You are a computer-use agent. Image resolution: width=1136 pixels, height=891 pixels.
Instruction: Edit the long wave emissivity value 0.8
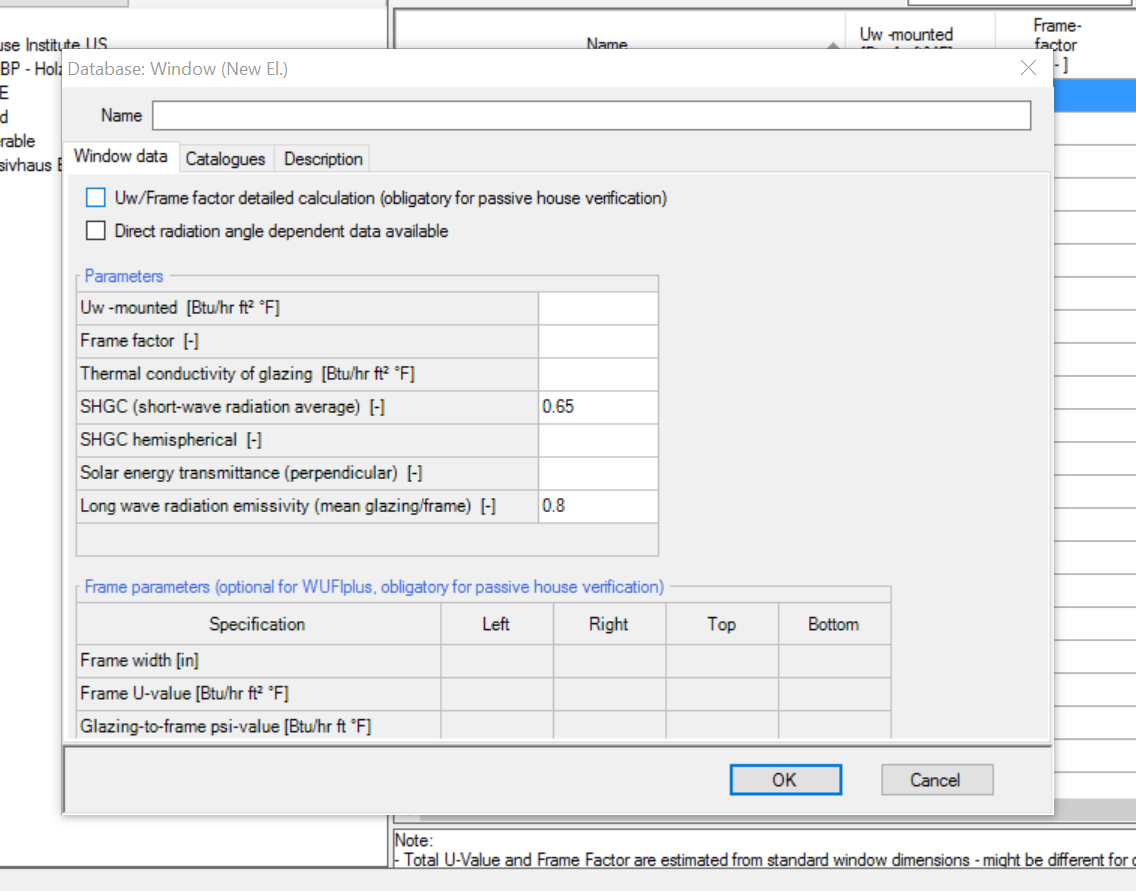(x=597, y=506)
